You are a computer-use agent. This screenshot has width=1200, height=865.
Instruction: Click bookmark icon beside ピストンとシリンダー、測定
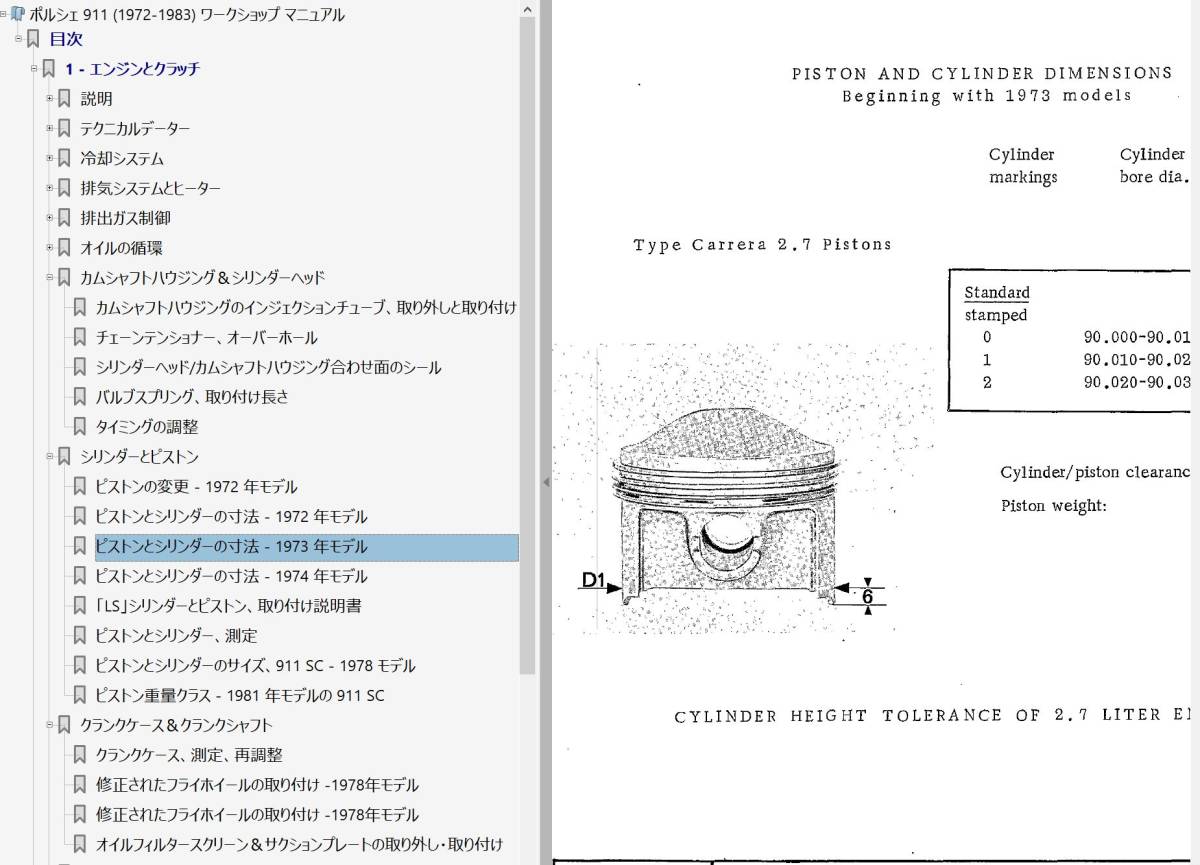click(x=80, y=635)
